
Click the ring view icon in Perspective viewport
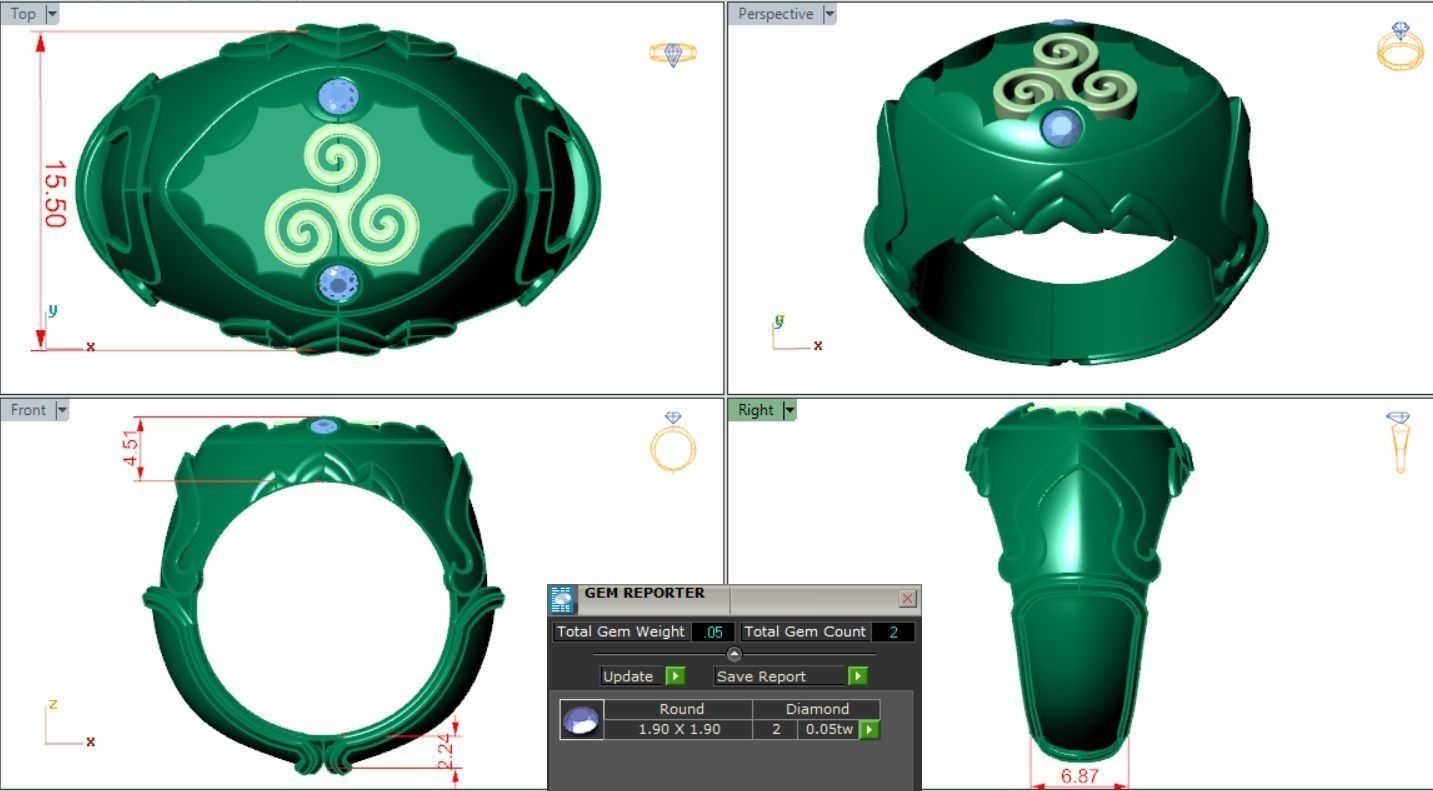pyautogui.click(x=1400, y=46)
